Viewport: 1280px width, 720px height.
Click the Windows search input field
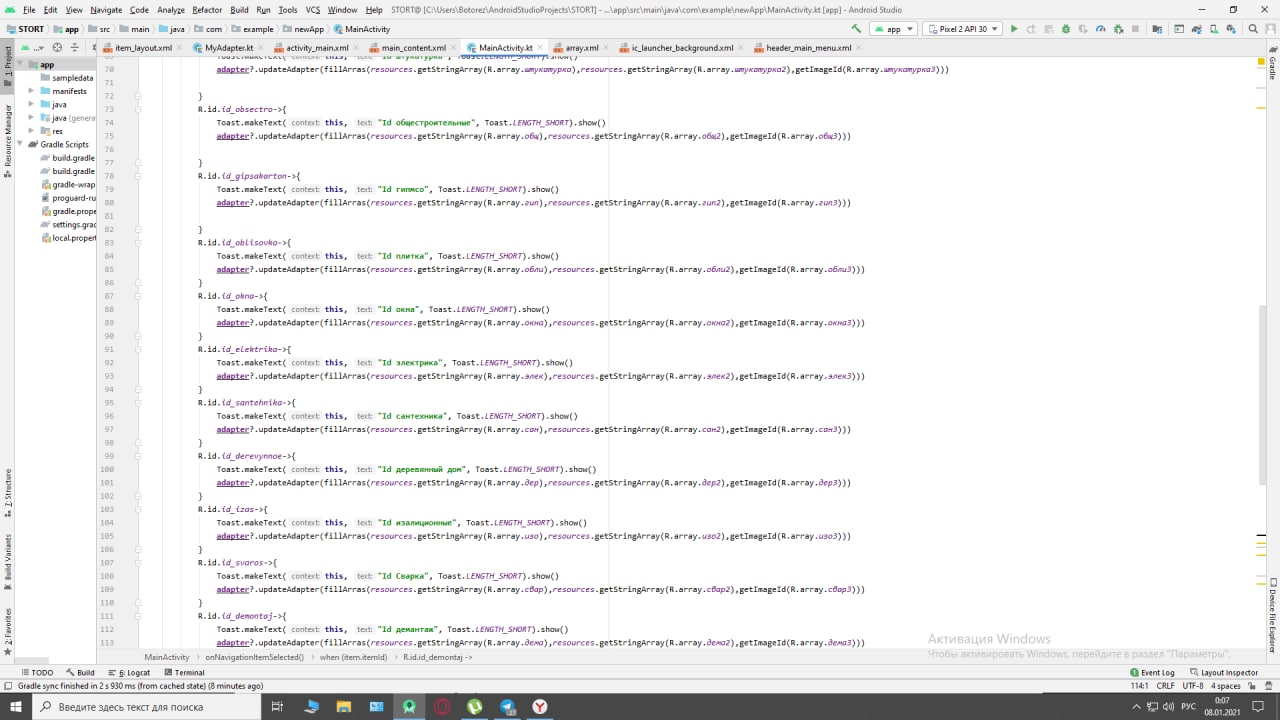[145, 707]
